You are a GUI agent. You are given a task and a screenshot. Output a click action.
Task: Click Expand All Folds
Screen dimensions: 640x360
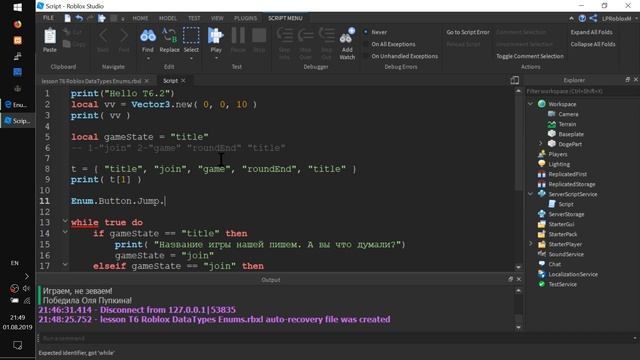click(591, 32)
